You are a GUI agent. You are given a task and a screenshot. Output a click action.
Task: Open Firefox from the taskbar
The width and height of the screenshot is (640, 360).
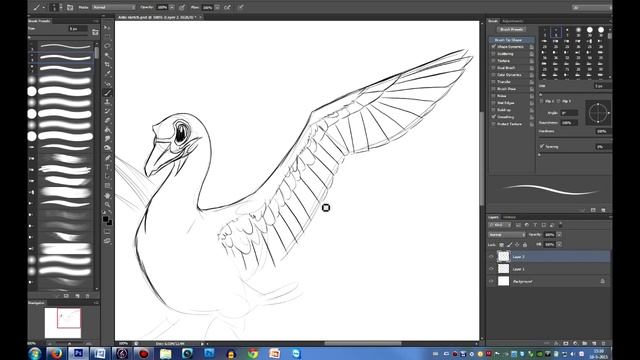56,353
